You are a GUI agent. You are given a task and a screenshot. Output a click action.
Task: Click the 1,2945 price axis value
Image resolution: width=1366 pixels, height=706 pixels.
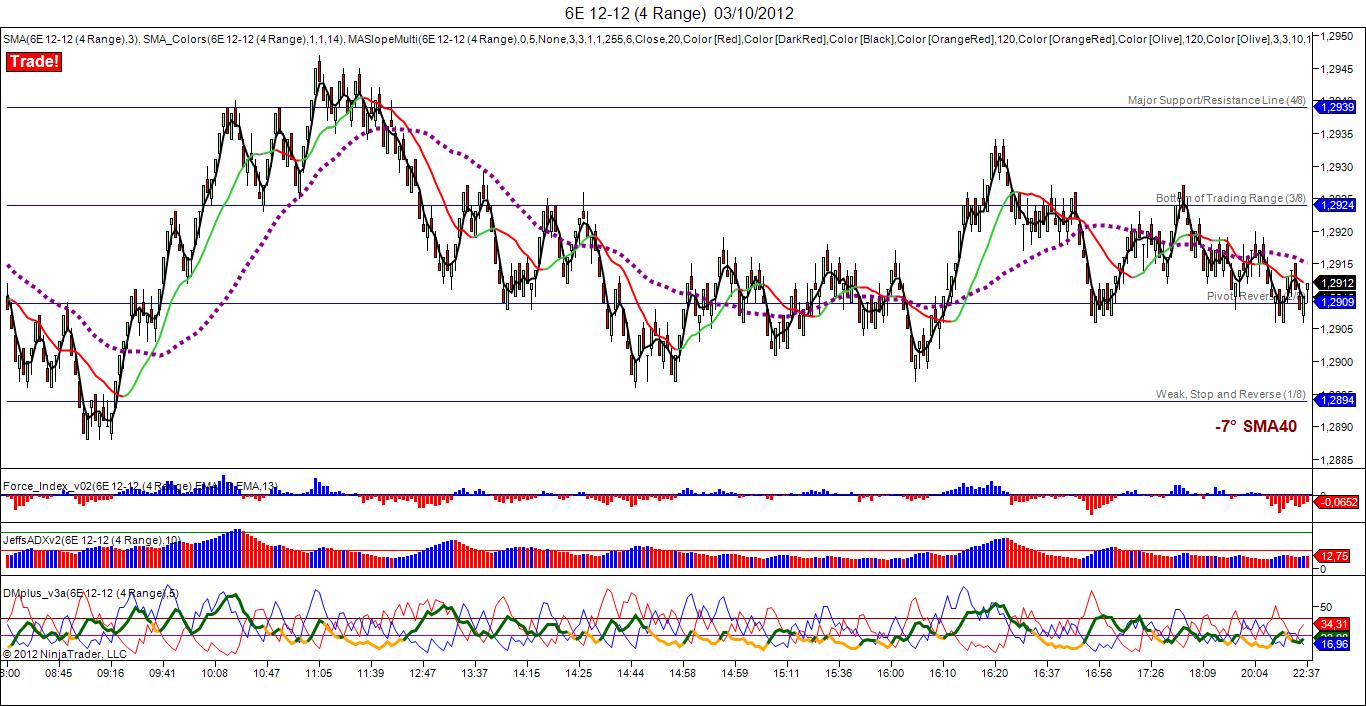[x=1337, y=69]
